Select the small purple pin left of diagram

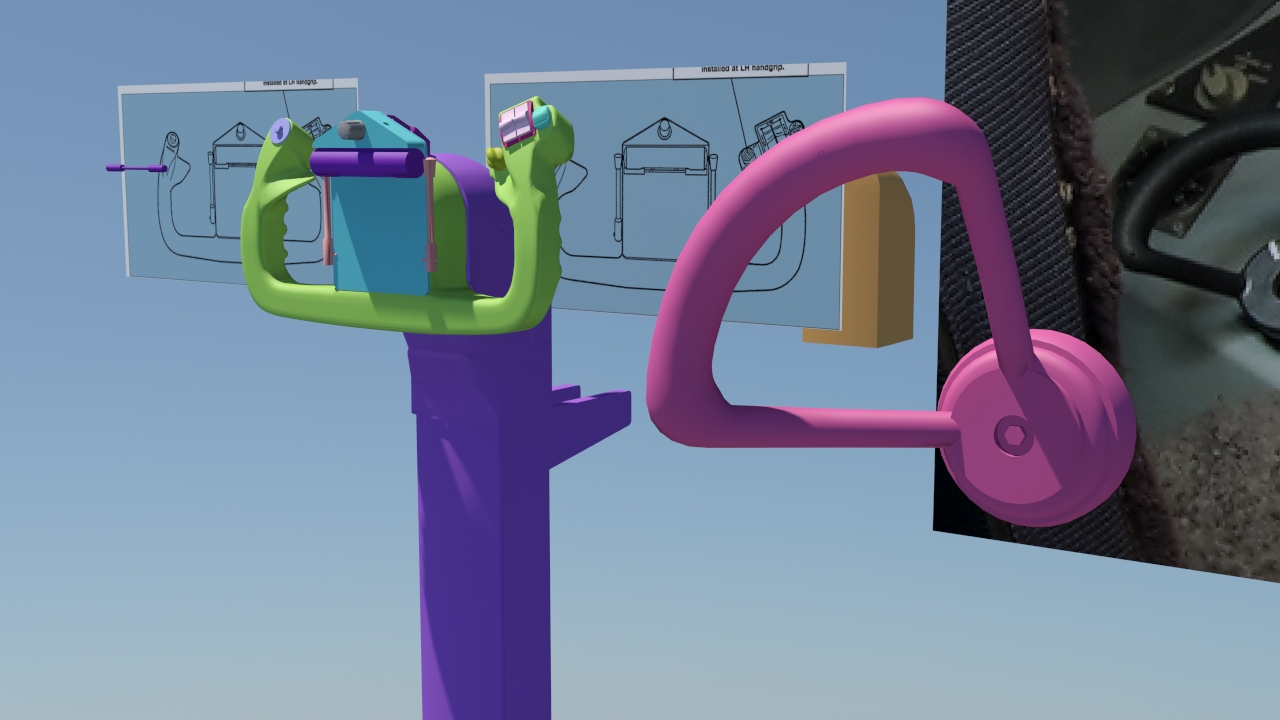coord(137,168)
